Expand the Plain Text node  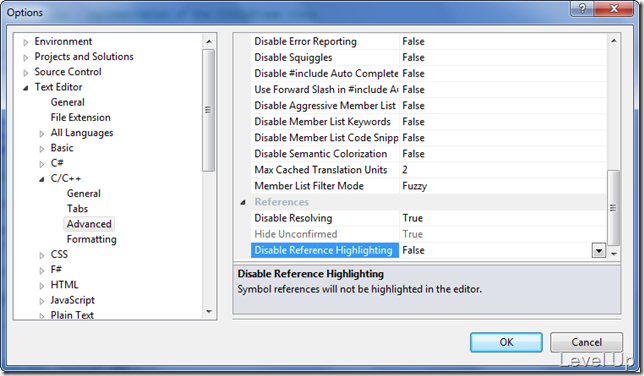pos(41,316)
